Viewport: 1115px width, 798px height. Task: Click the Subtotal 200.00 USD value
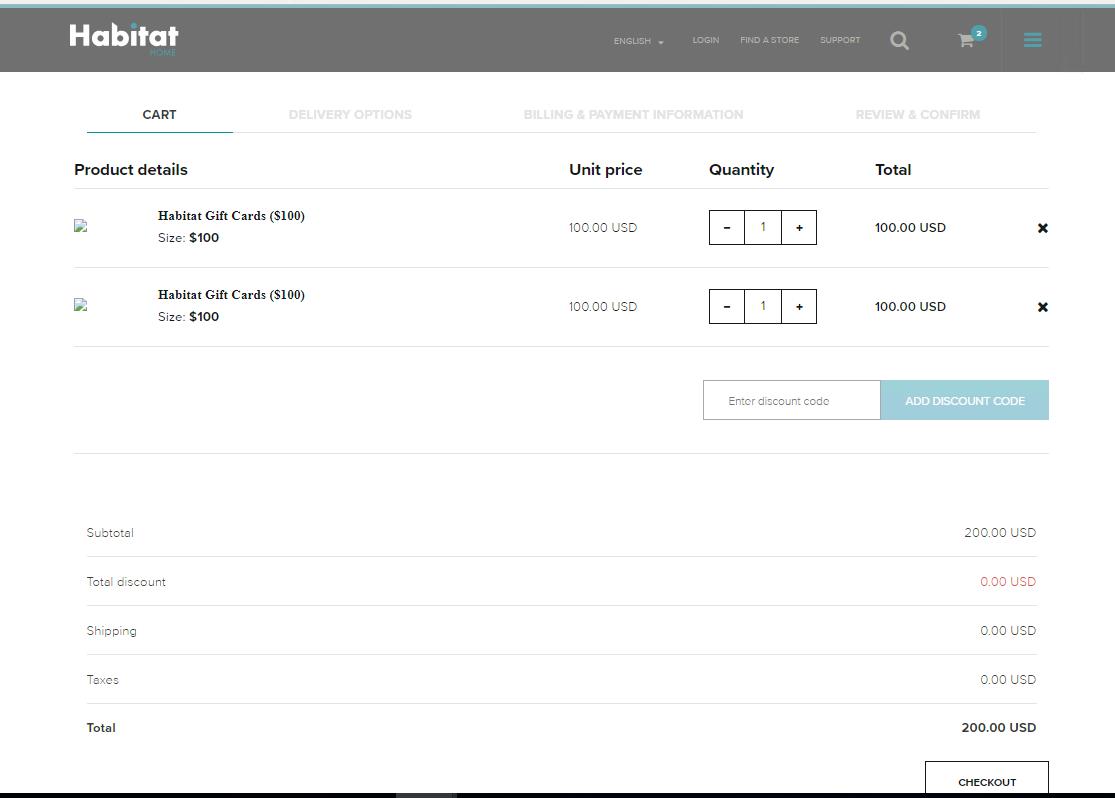tap(1000, 533)
